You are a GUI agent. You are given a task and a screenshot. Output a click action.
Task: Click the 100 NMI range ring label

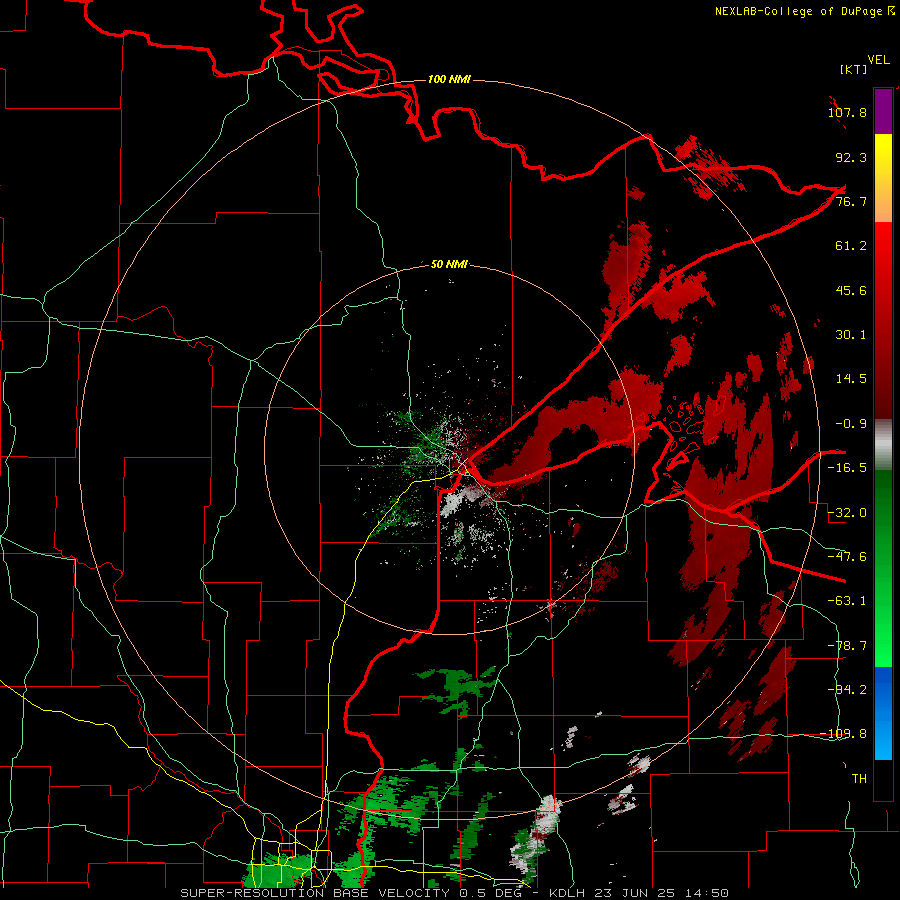[x=449, y=79]
